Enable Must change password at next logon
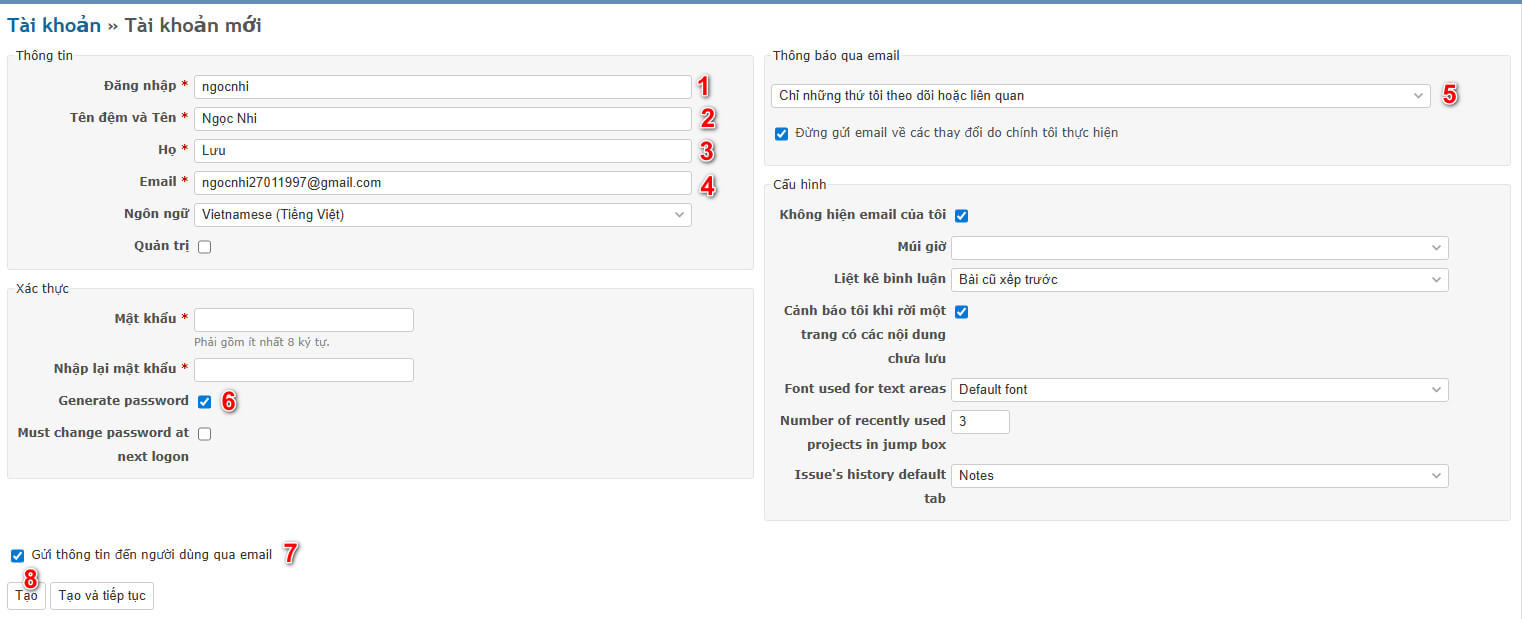The height and width of the screenshot is (619, 1522). click(x=205, y=434)
